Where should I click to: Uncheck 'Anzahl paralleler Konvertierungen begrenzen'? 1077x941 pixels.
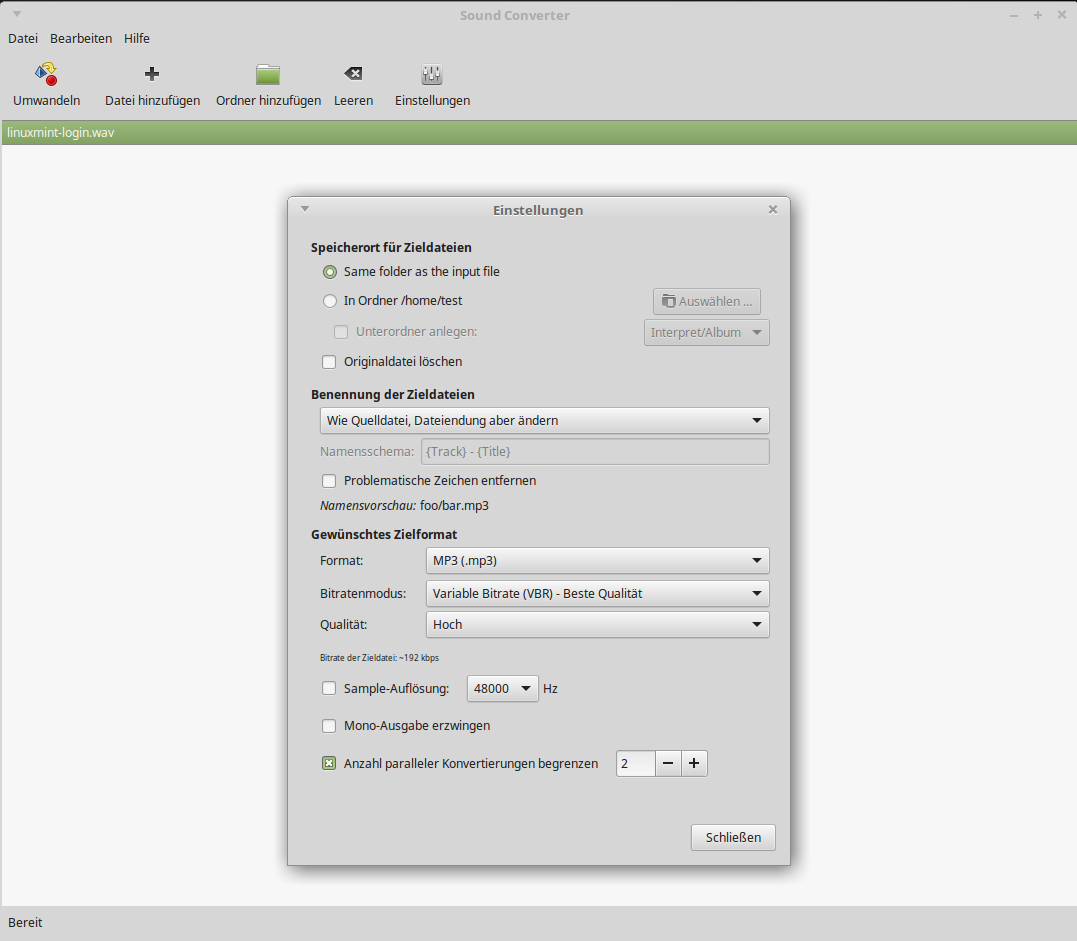click(329, 763)
